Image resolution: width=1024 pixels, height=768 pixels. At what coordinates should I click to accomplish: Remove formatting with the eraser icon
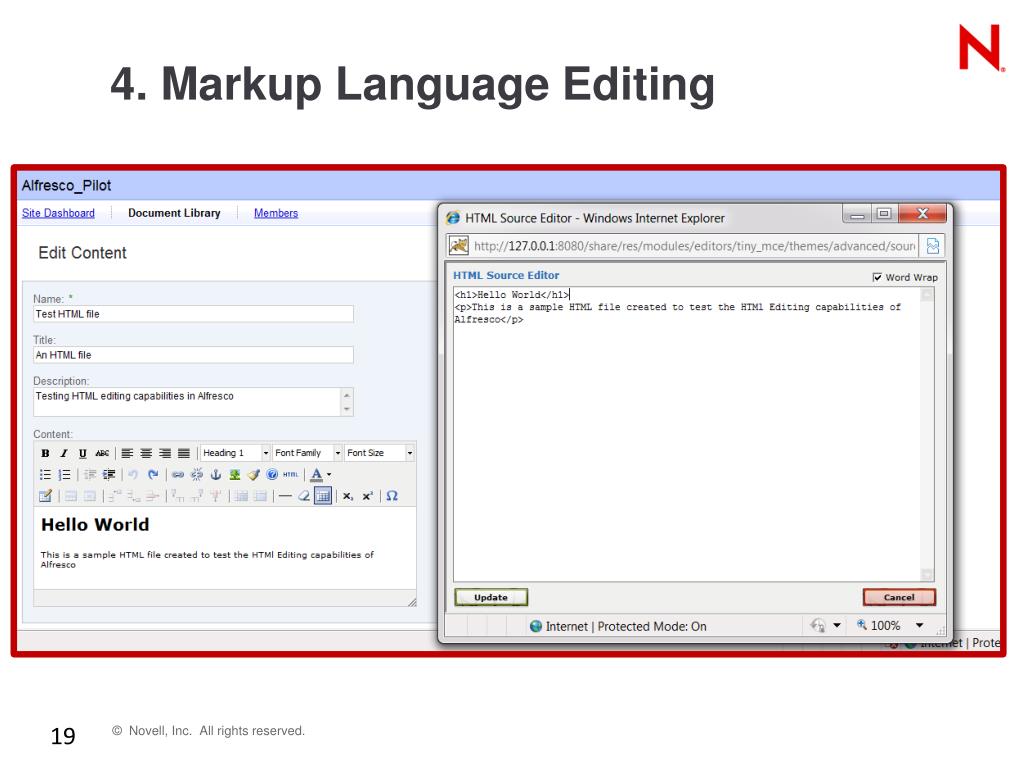(304, 496)
